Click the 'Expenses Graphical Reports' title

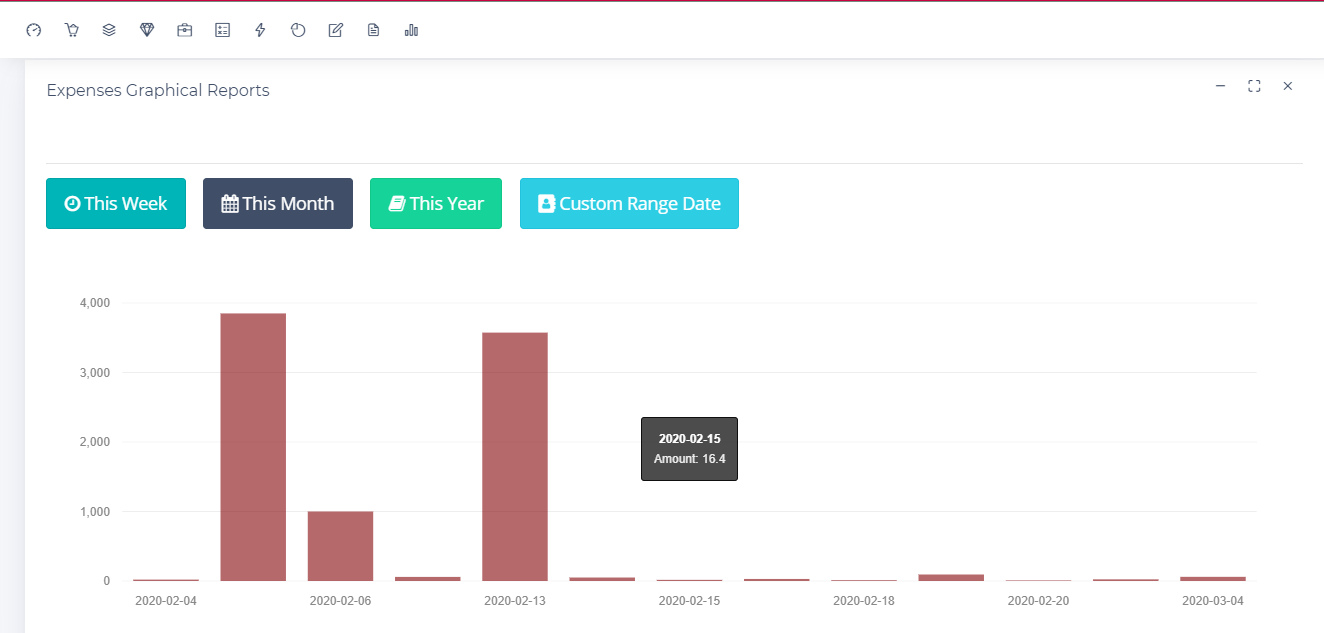(158, 90)
